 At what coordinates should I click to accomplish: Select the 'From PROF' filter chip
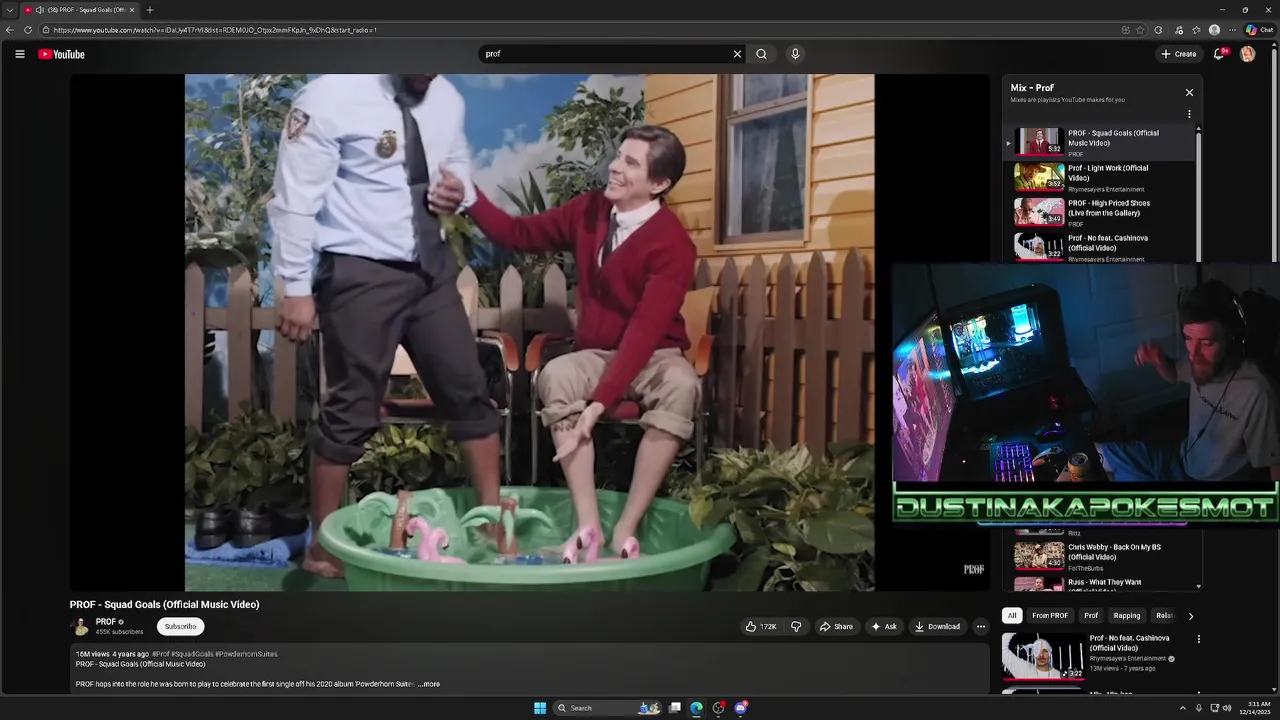[x=1050, y=616]
